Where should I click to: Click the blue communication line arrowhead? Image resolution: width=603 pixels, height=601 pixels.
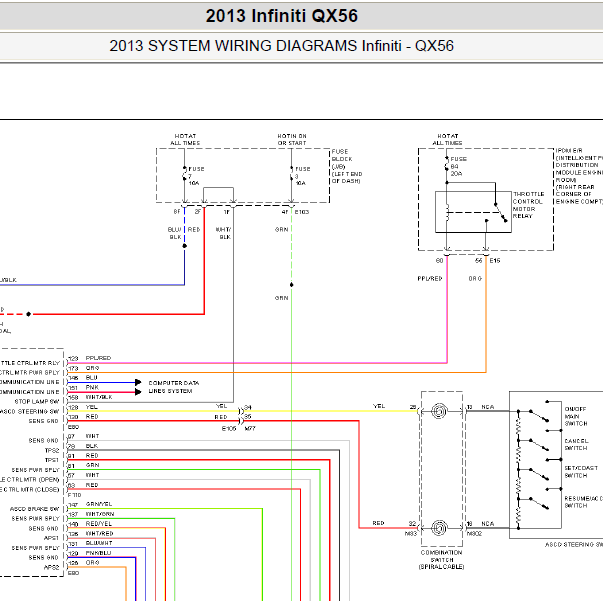pos(138,382)
